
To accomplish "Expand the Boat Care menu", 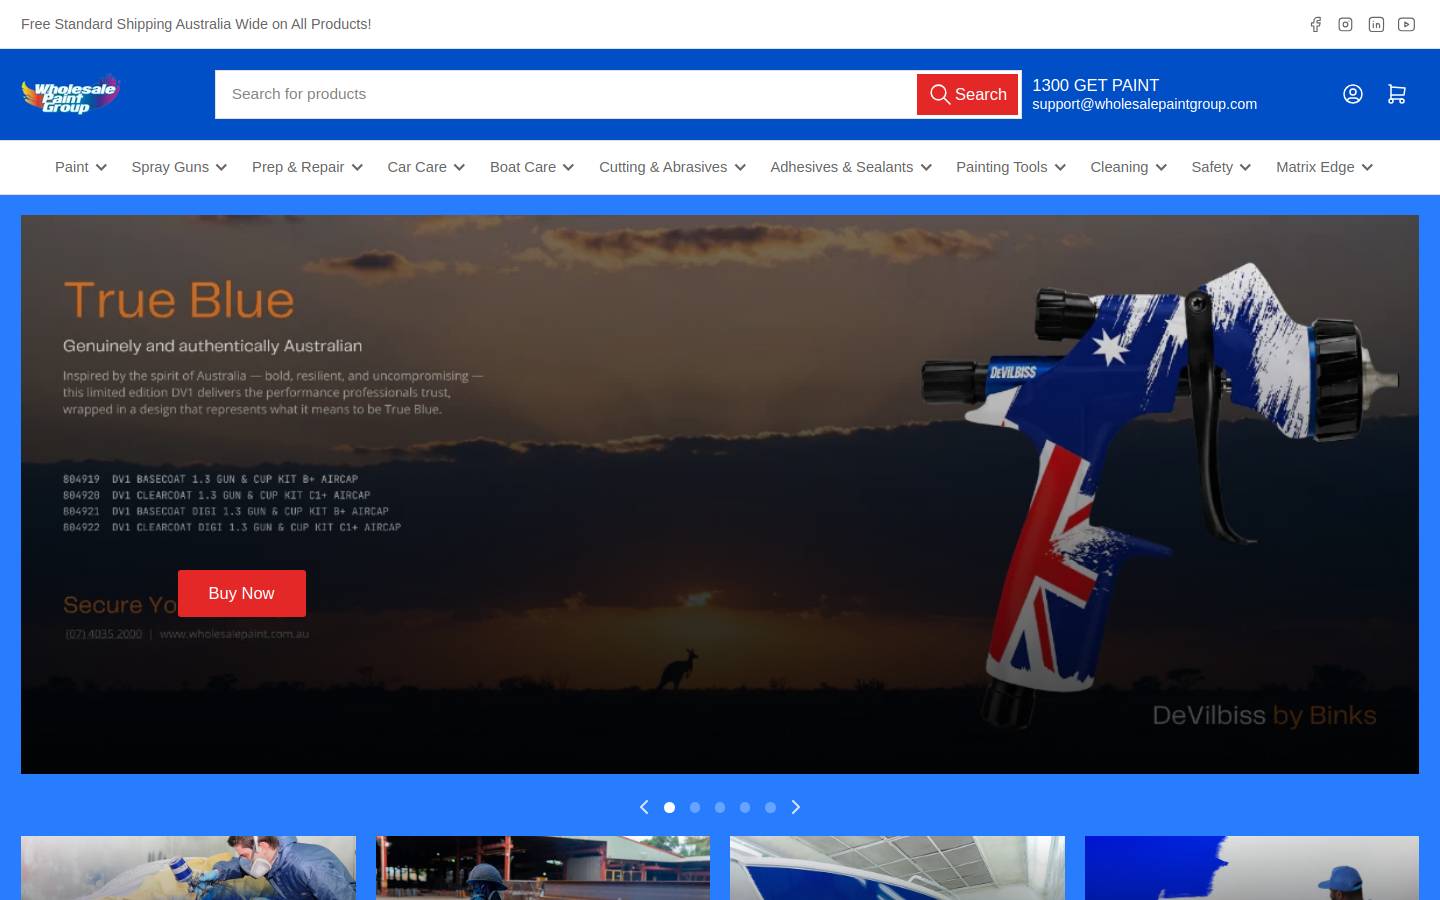I will tap(532, 167).
